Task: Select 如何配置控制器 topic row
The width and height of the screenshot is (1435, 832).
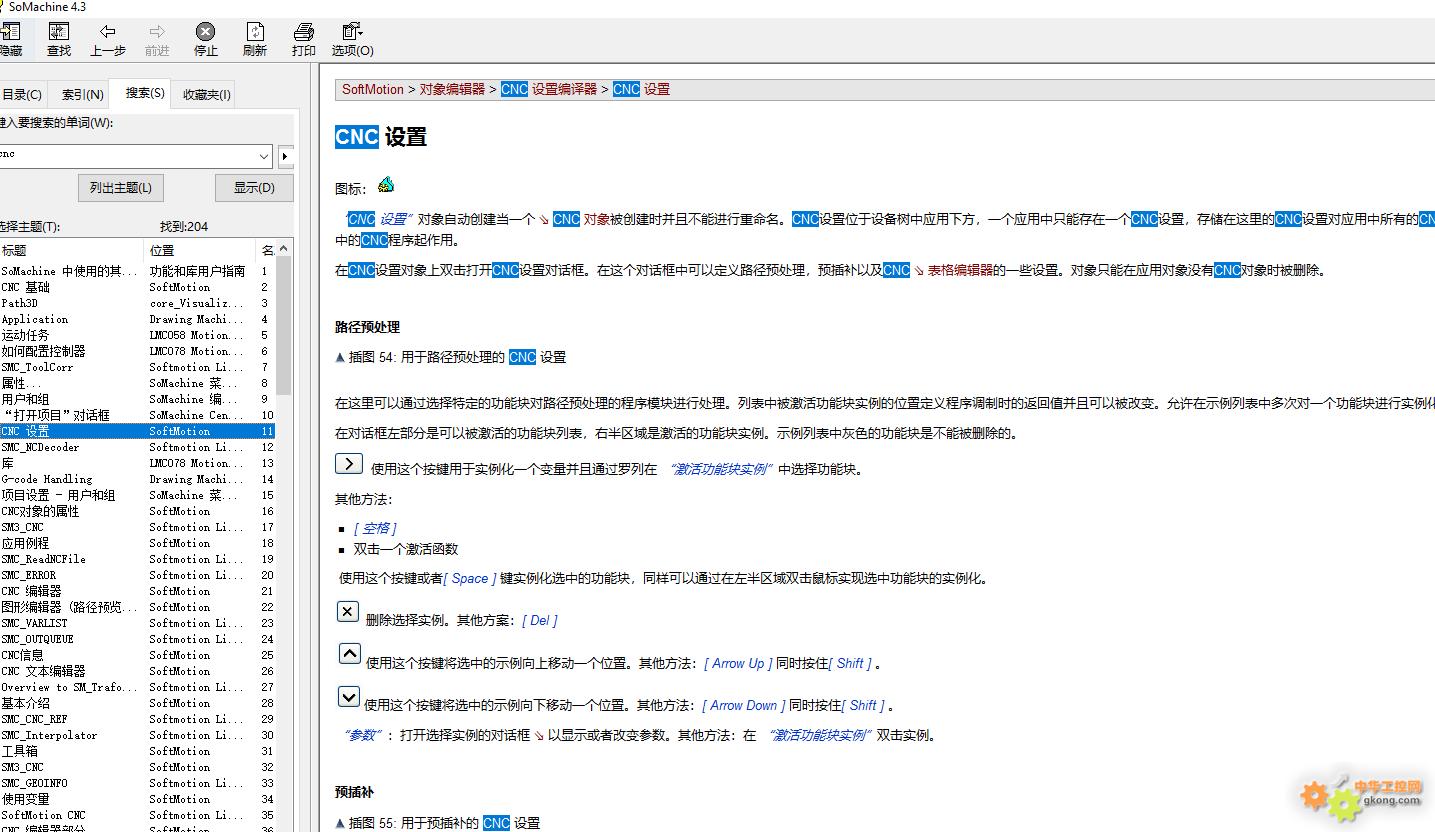Action: coord(137,351)
